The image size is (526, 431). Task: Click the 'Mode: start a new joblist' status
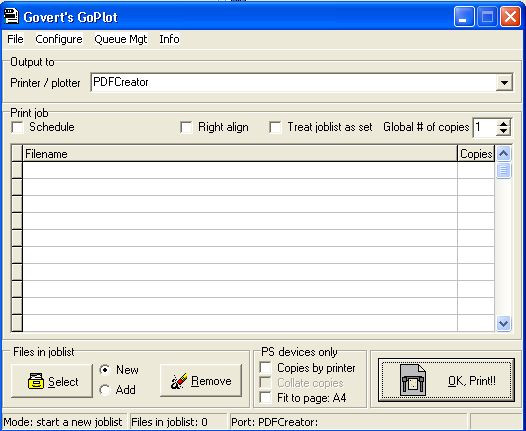point(63,422)
